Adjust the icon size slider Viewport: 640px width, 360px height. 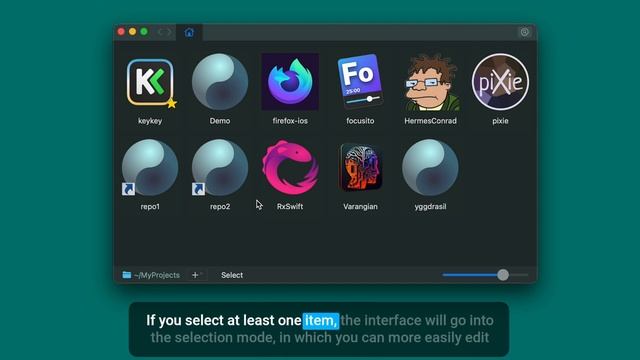(x=485, y=275)
